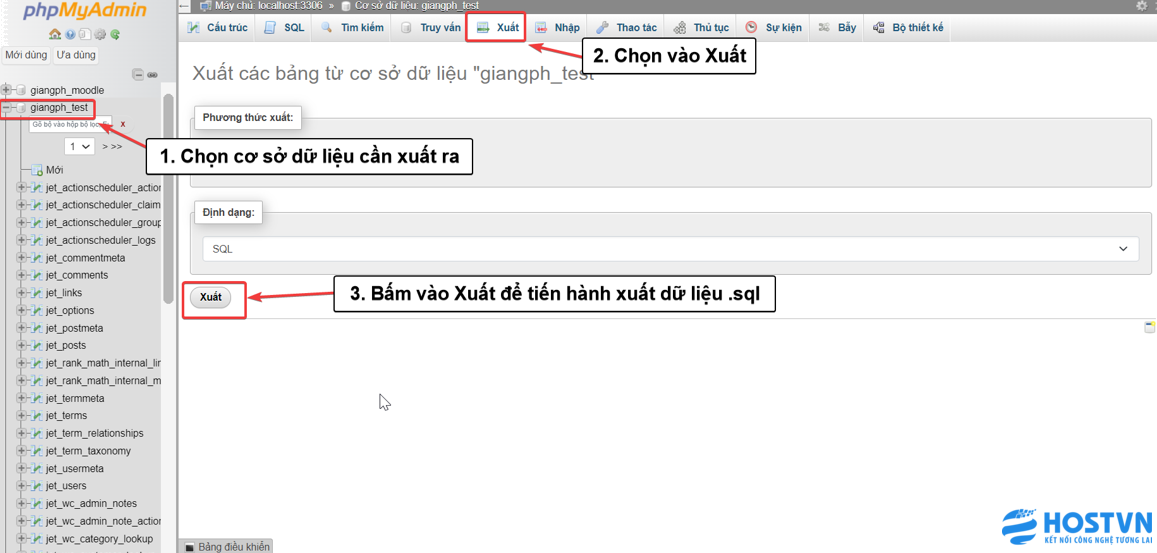
Task: Click the table icon beside jet_posts
Action: [37, 346]
